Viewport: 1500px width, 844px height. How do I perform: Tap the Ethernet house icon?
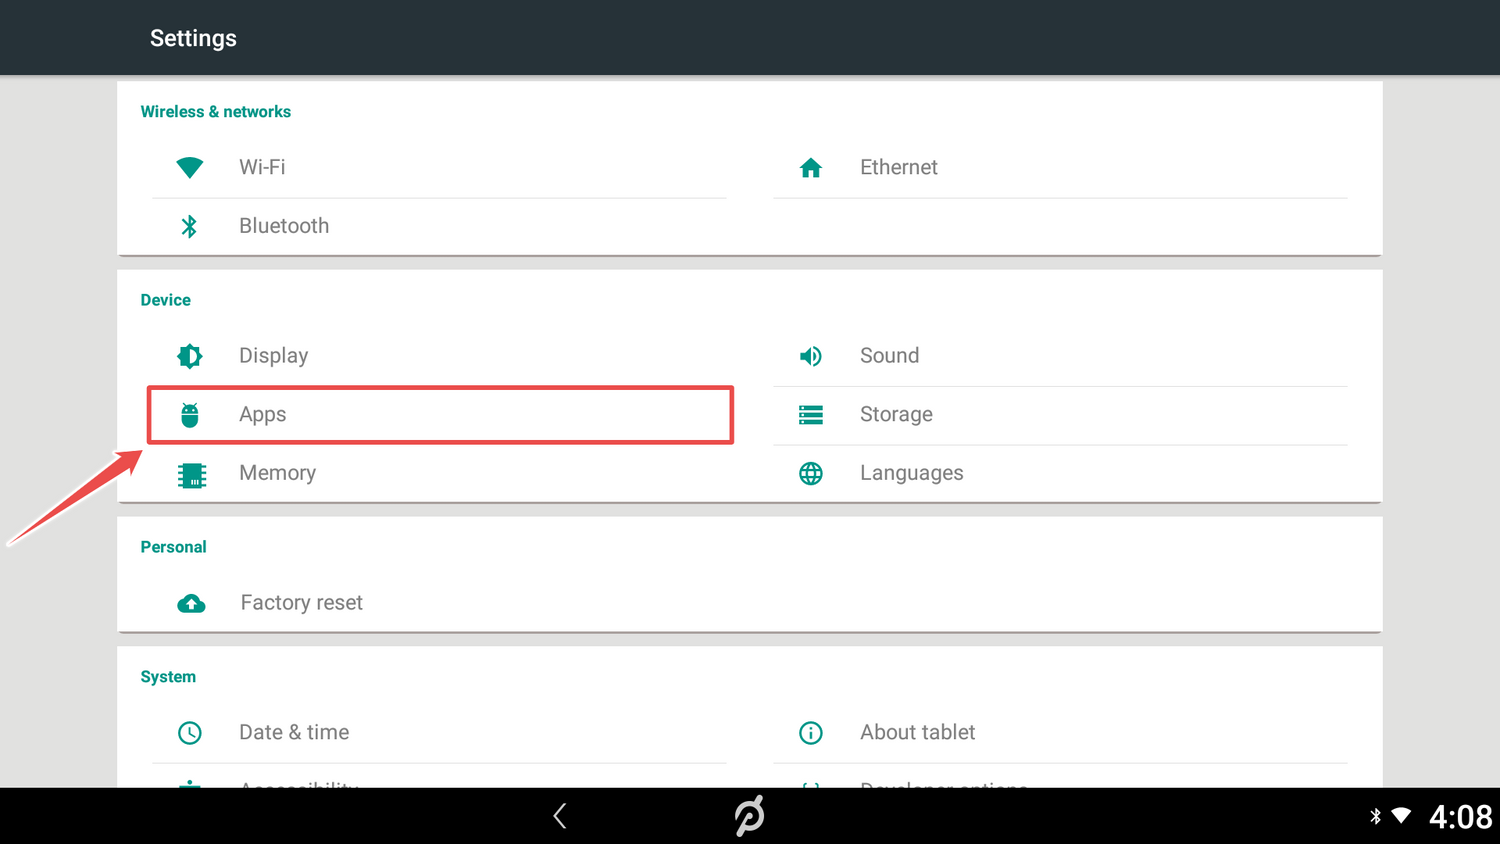click(810, 168)
